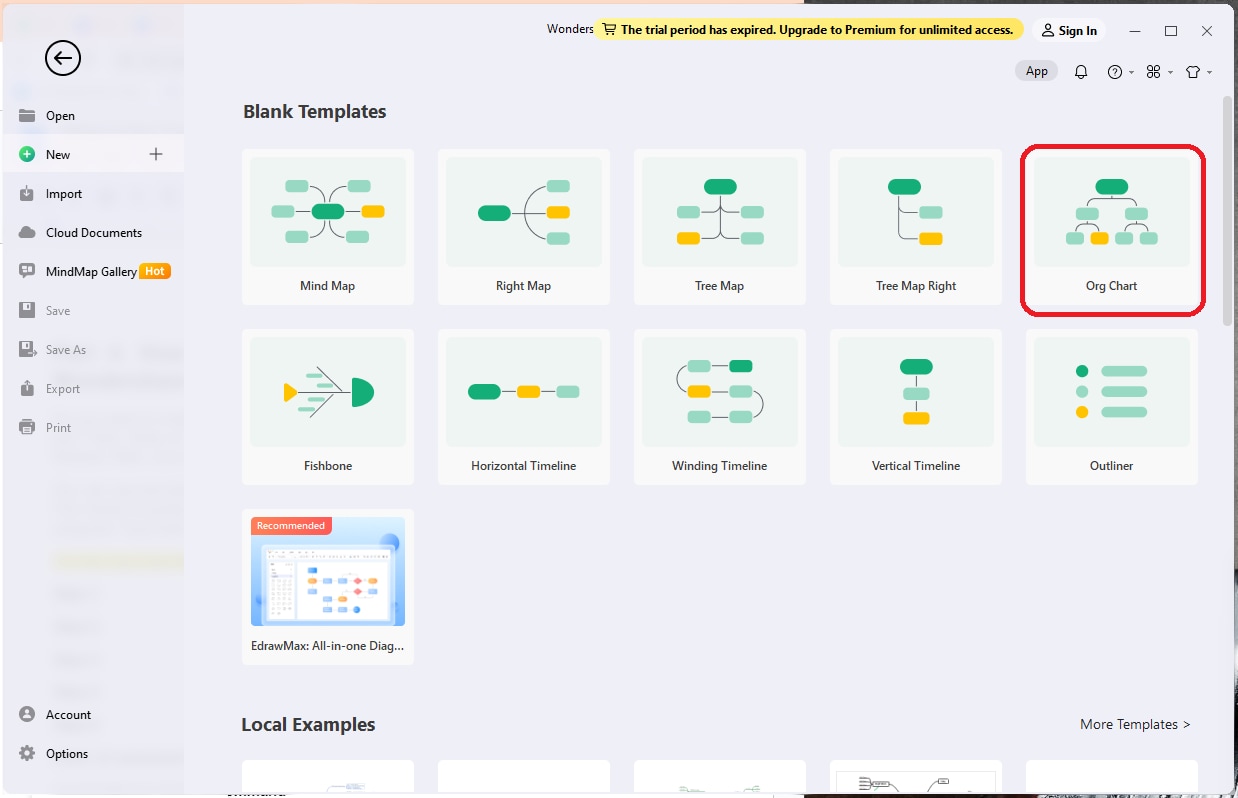Click the Sign In button
The height and width of the screenshot is (798, 1238).
point(1069,31)
